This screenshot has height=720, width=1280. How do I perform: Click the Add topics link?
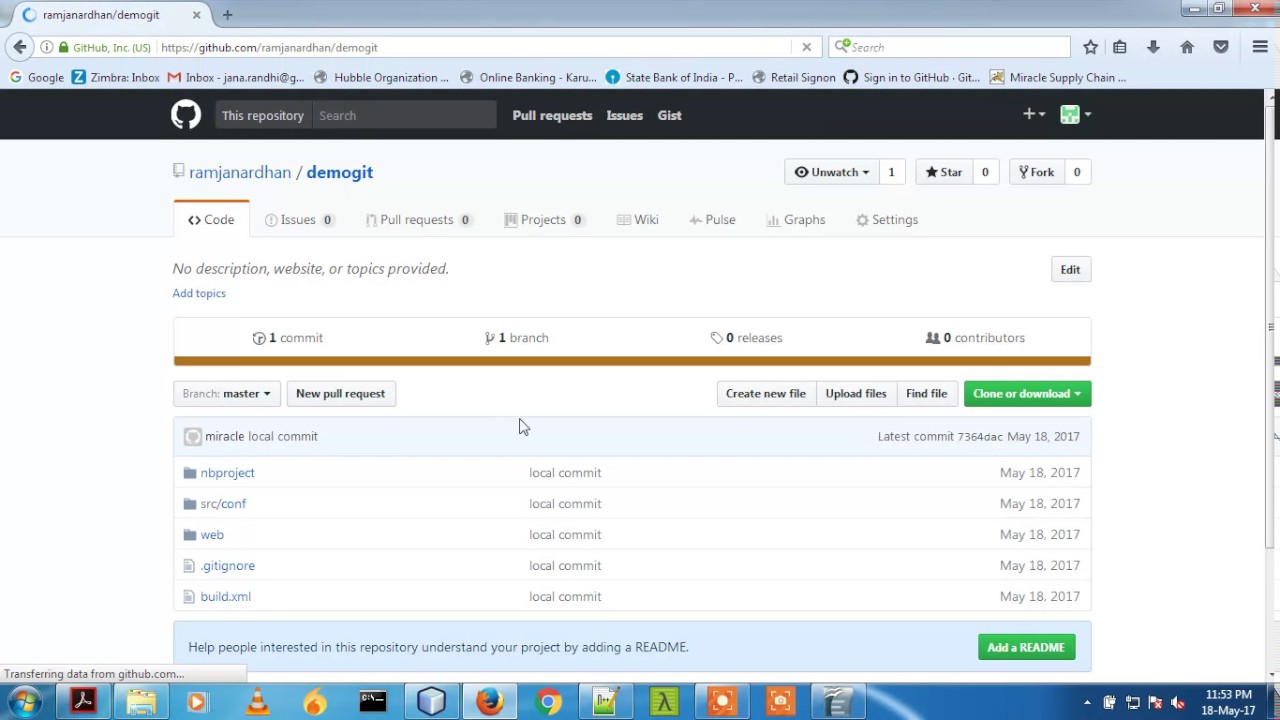click(199, 293)
